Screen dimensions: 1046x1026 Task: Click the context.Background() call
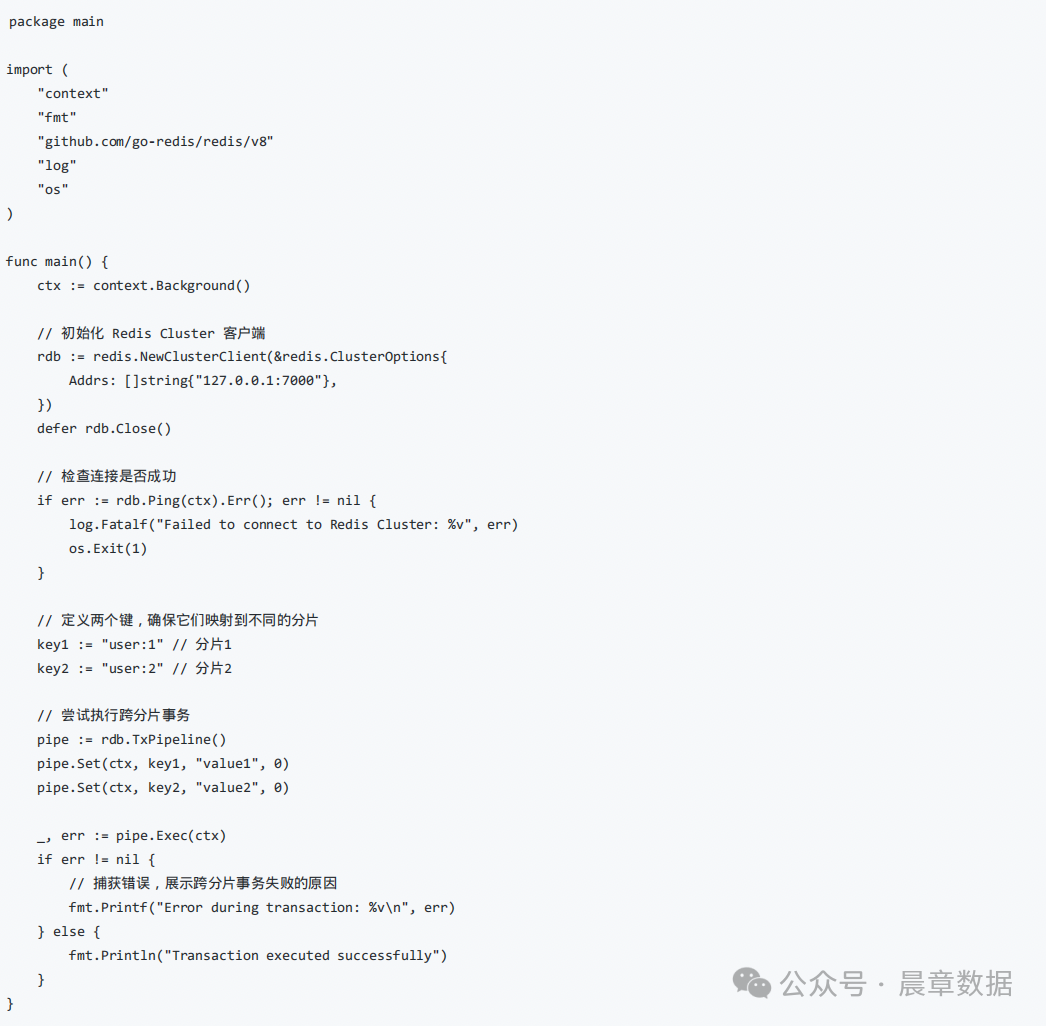[172, 285]
